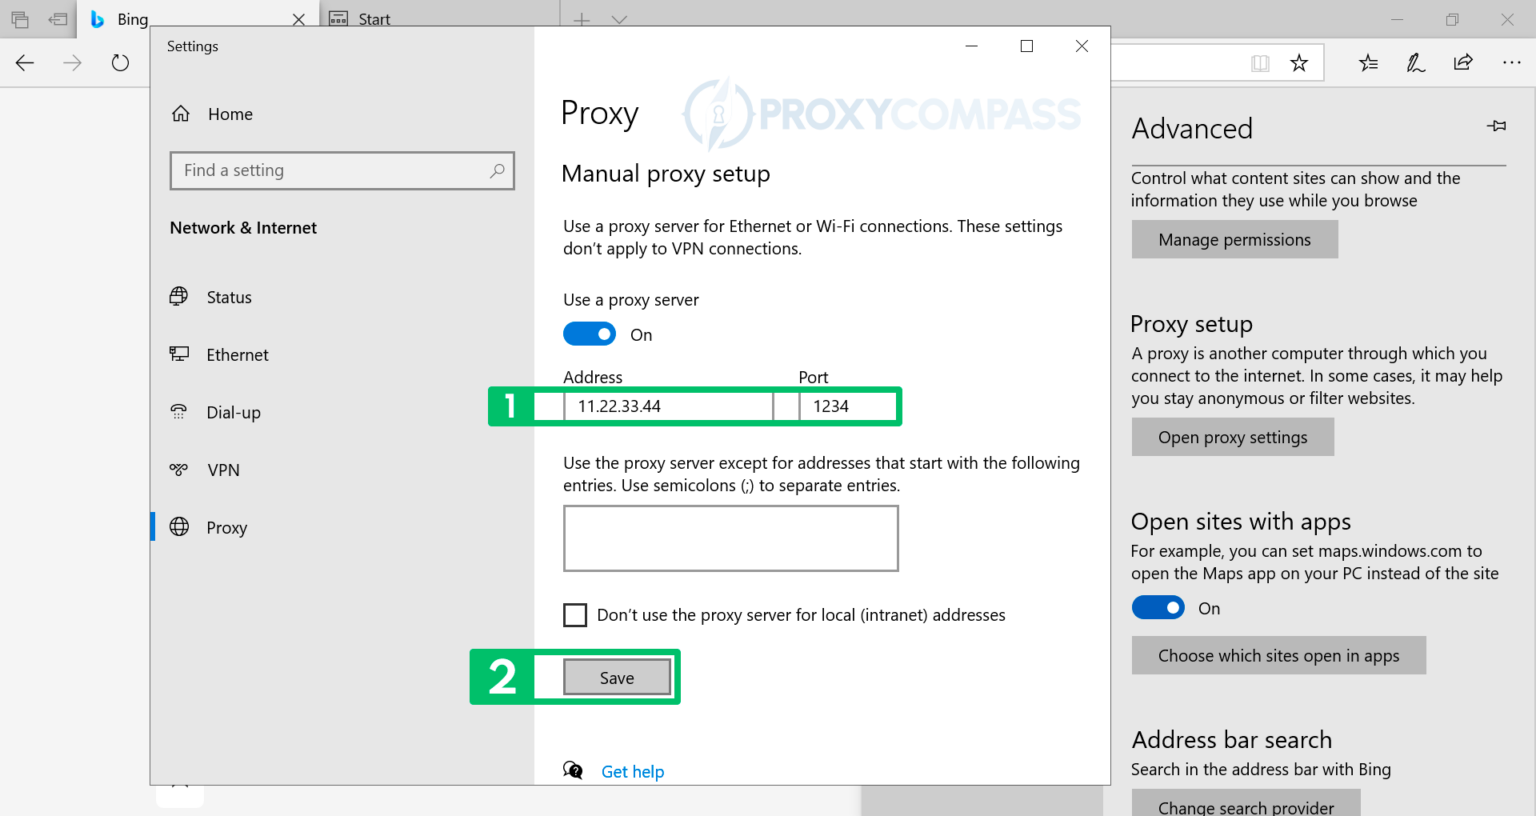Screen dimensions: 1536x816
Task: Turn off Use a proxy server
Action: [590, 333]
